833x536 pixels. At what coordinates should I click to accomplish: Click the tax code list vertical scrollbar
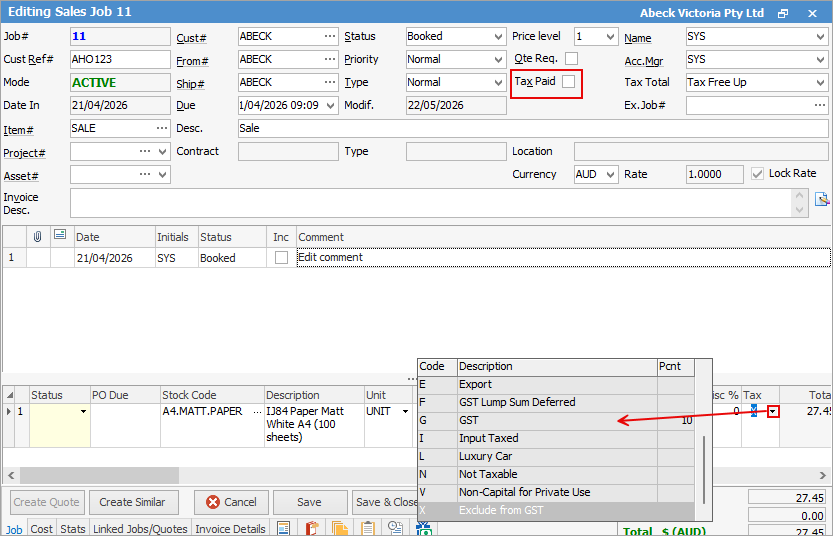pos(704,470)
